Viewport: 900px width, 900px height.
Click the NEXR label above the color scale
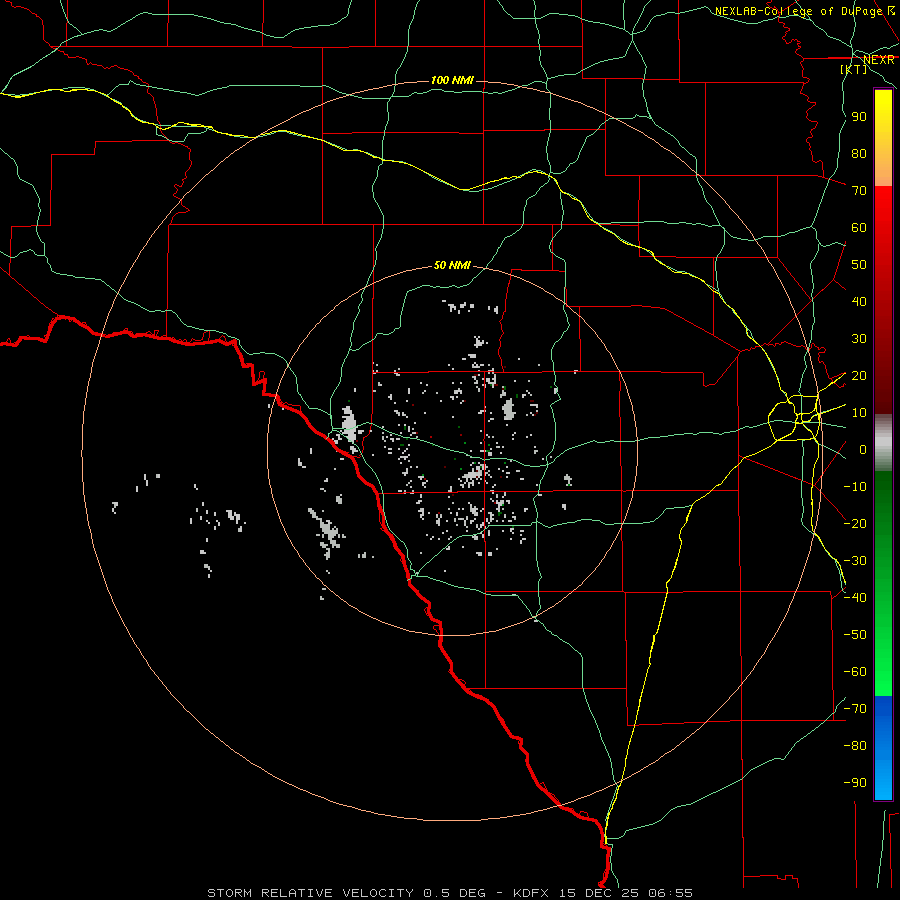[x=879, y=60]
